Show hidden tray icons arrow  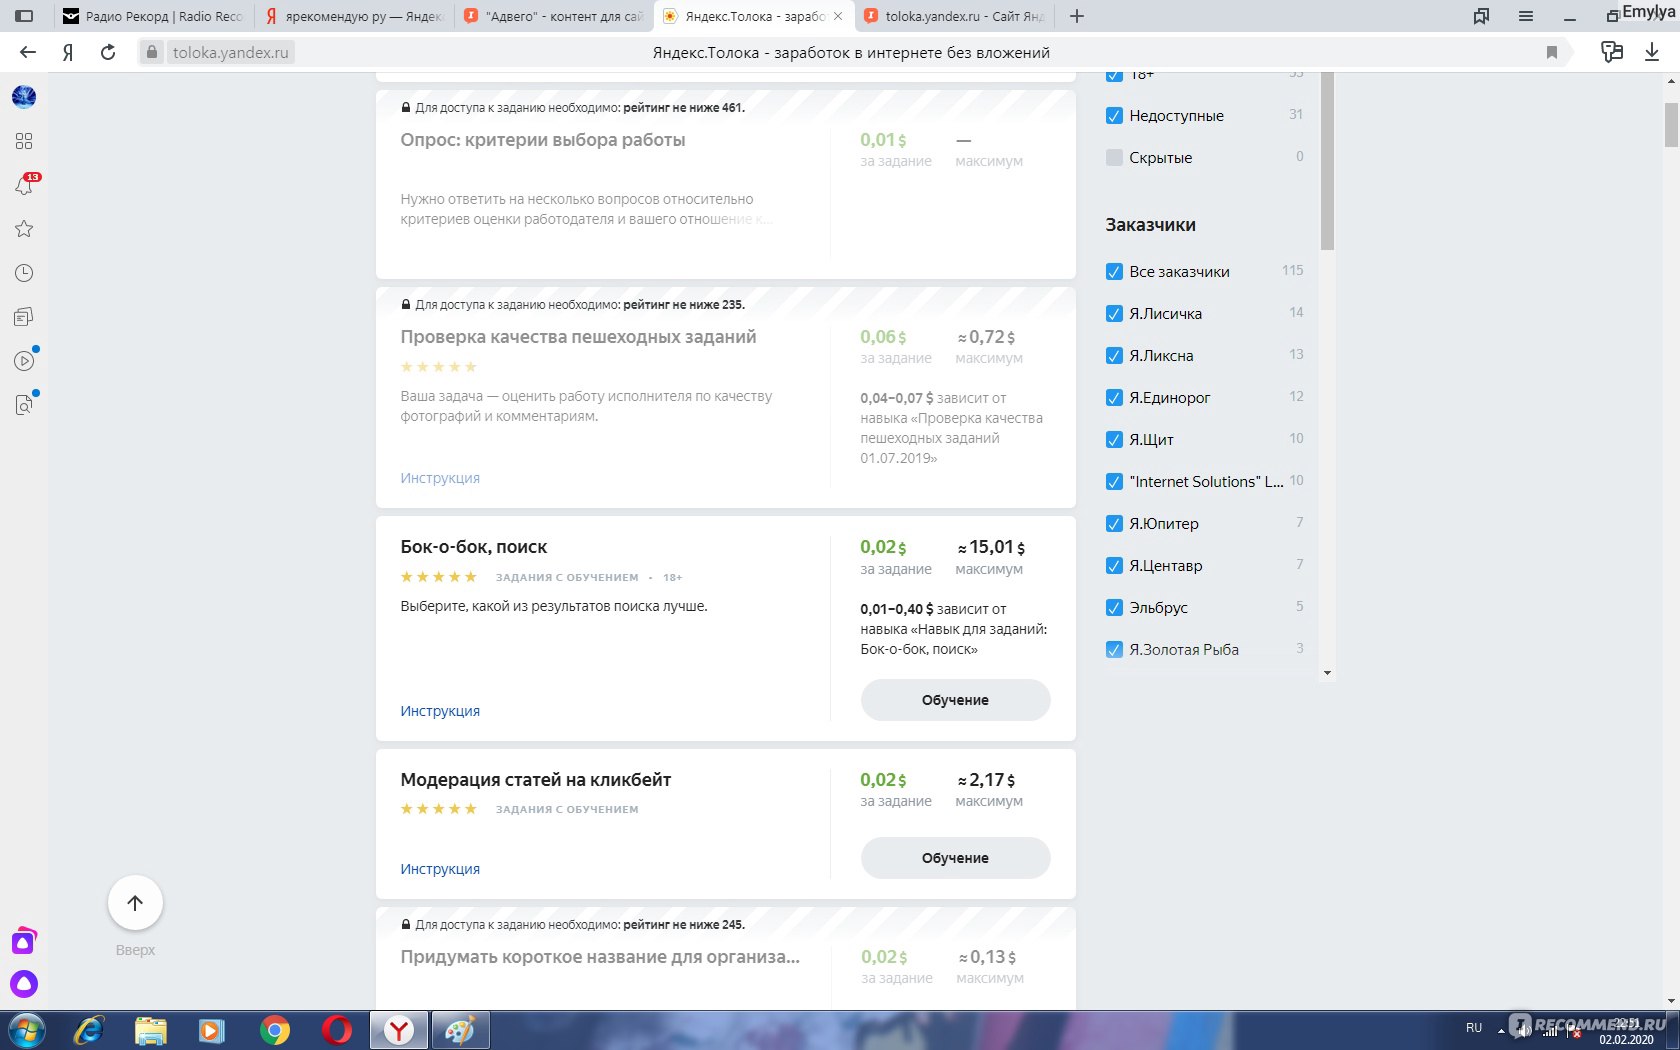(x=1501, y=1030)
